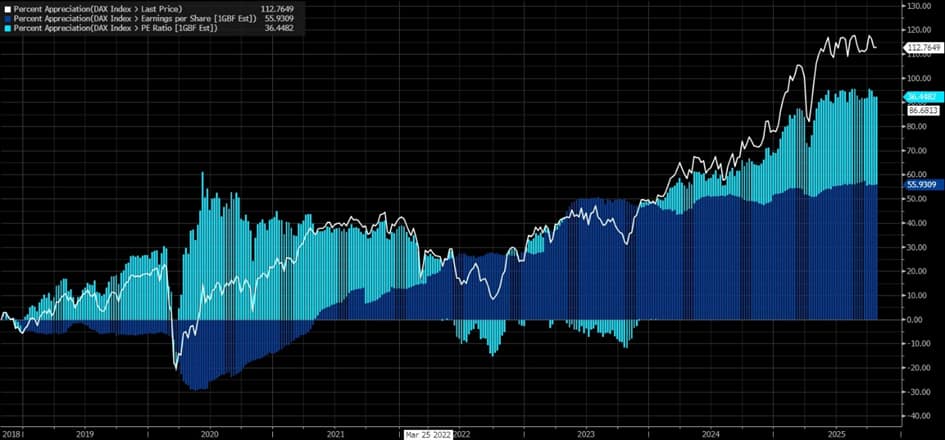Click the 2024 label on time axis
The image size is (945, 440).
click(x=711, y=434)
